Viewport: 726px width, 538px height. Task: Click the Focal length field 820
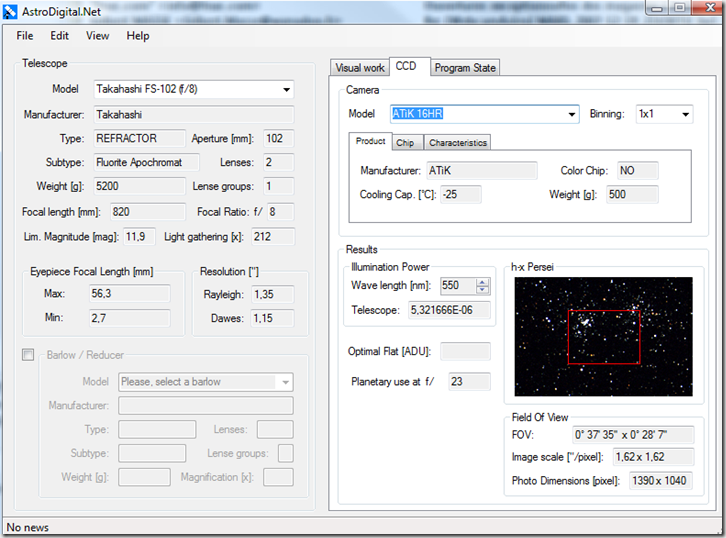tap(148, 212)
